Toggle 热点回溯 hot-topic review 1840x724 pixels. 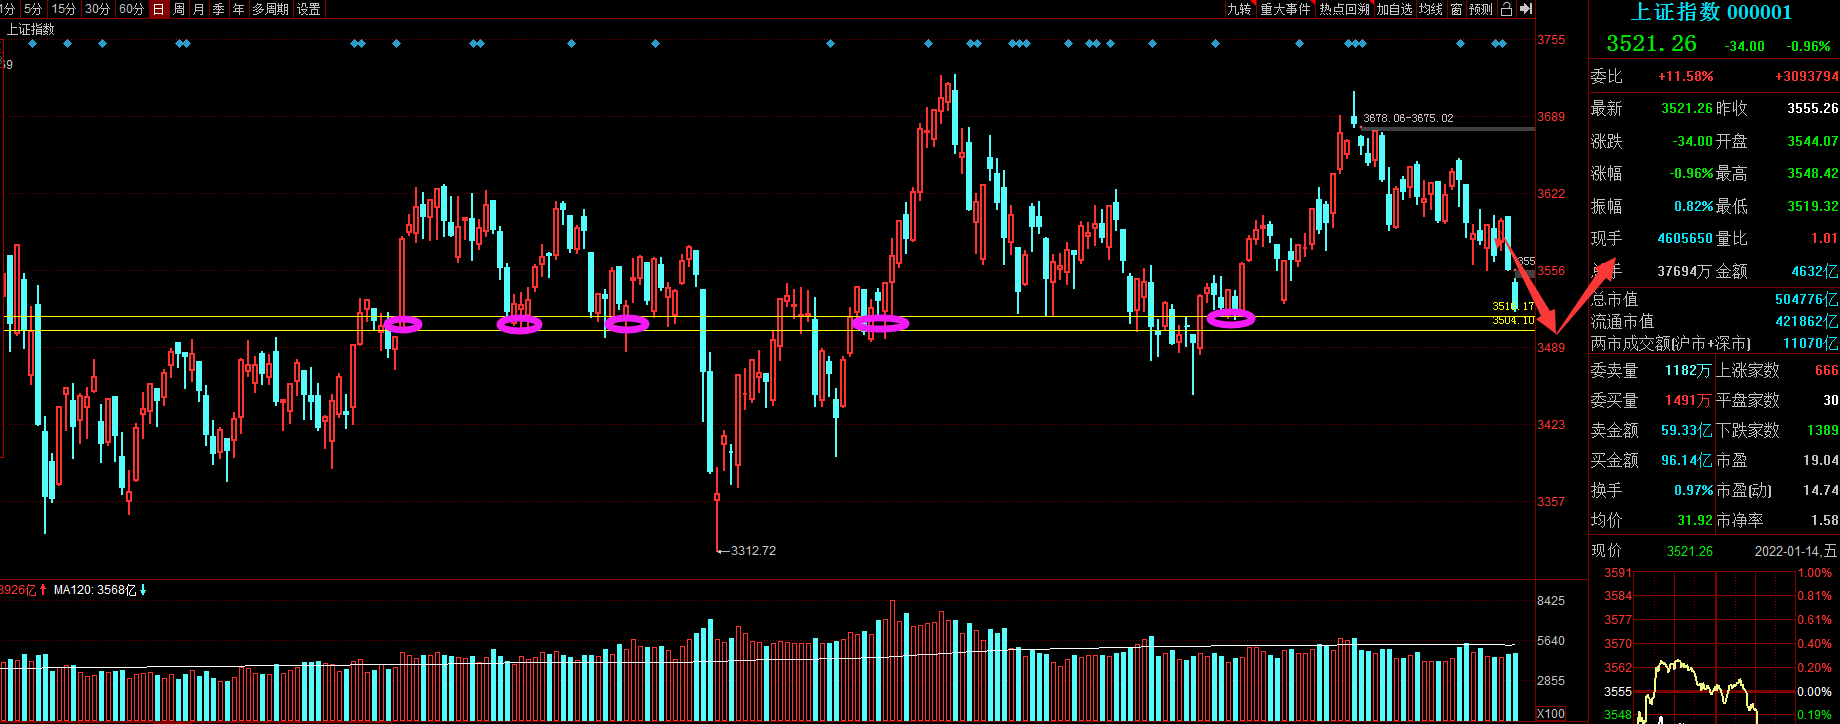1344,9
